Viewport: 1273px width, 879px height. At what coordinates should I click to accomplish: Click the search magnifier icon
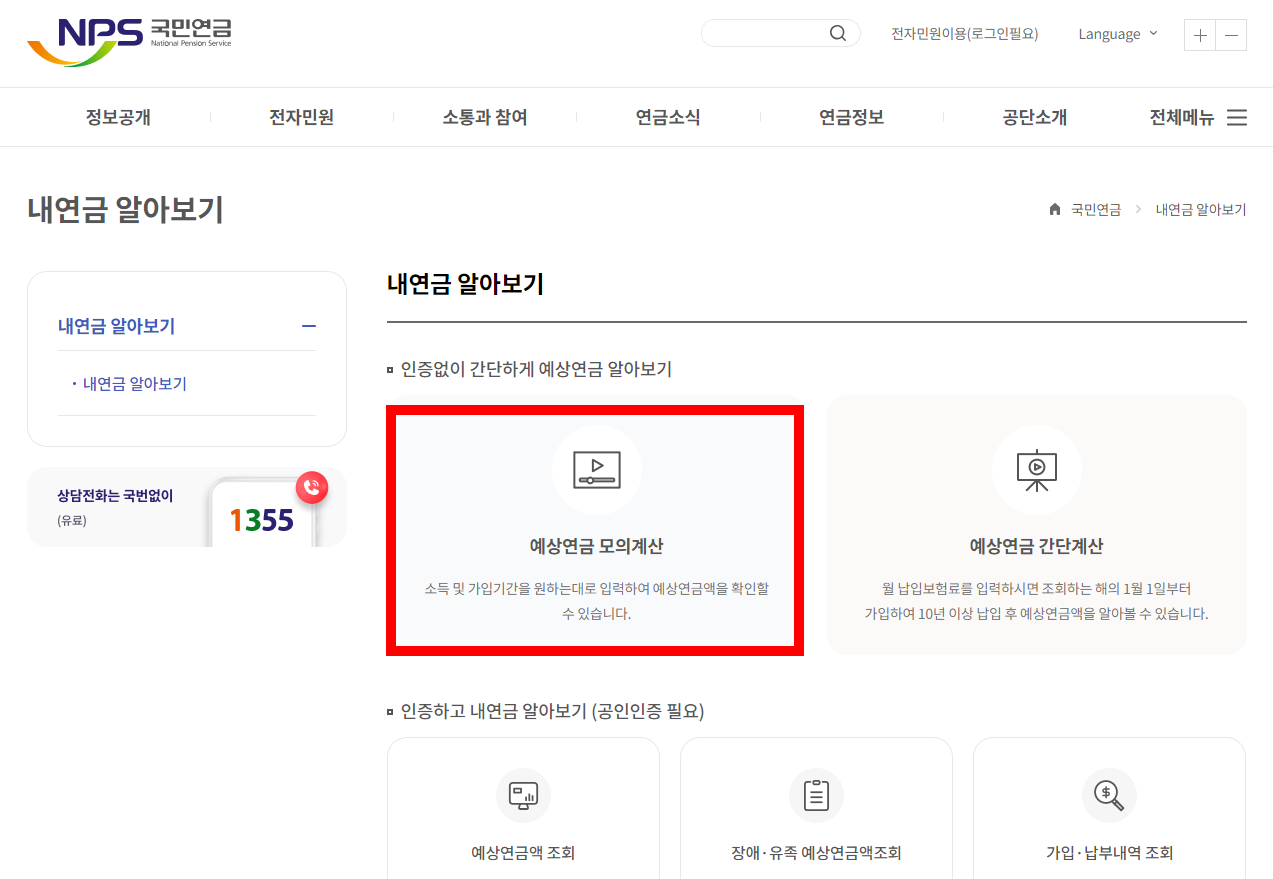(837, 32)
